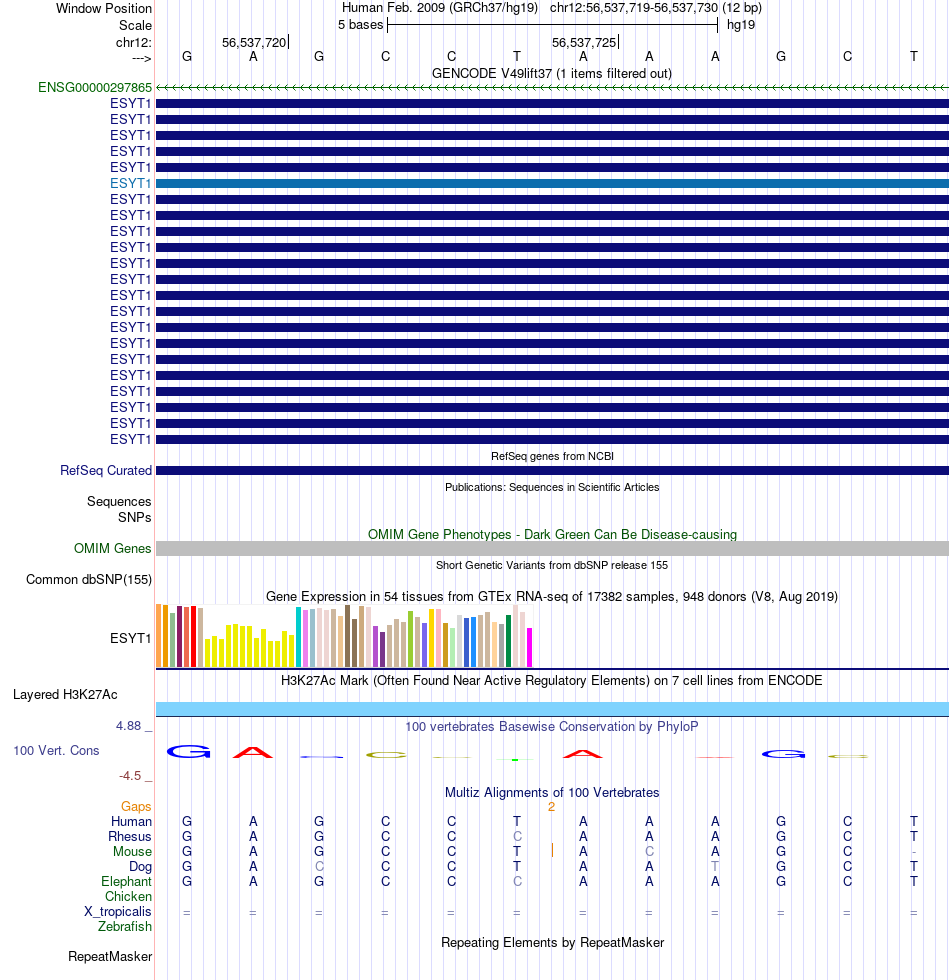This screenshot has height=980, width=950.
Task: Click the Chicken alignment row label
Action: 128,896
